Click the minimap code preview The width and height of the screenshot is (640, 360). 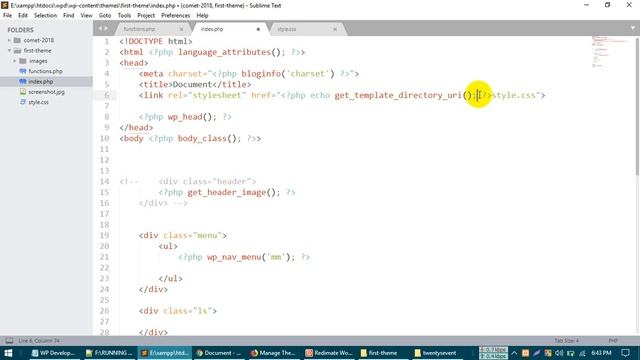click(610, 52)
